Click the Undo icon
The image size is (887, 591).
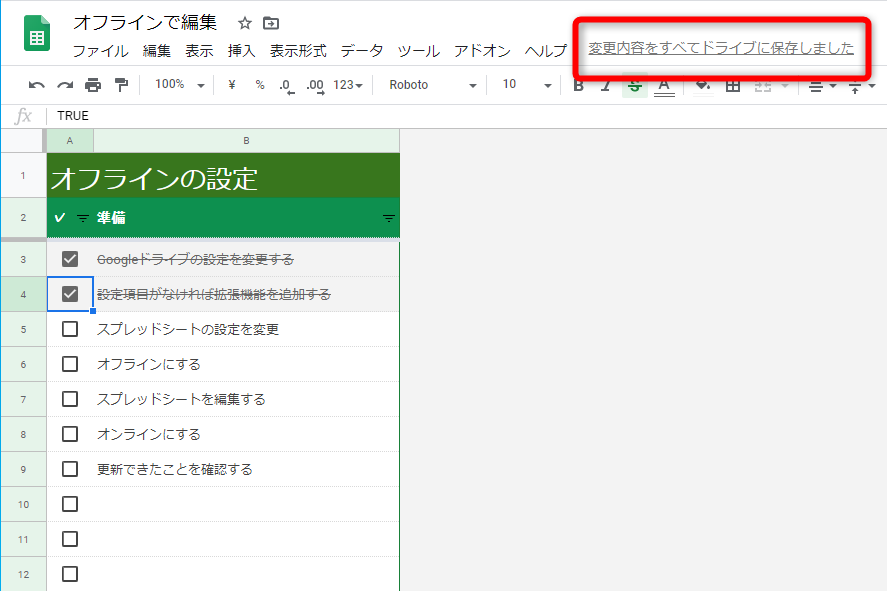(x=34, y=86)
